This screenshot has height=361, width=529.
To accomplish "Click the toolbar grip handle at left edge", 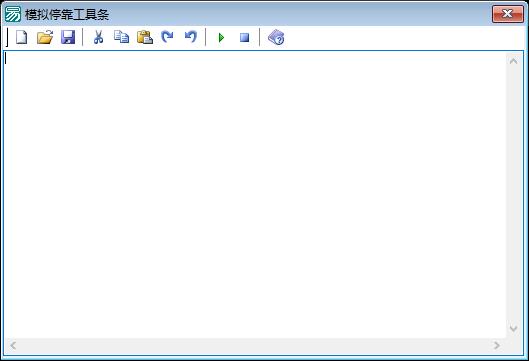I will [x=7, y=37].
